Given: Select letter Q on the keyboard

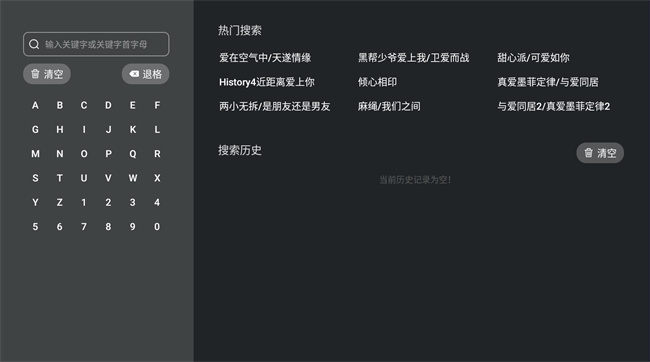Looking at the screenshot, I should (x=133, y=154).
